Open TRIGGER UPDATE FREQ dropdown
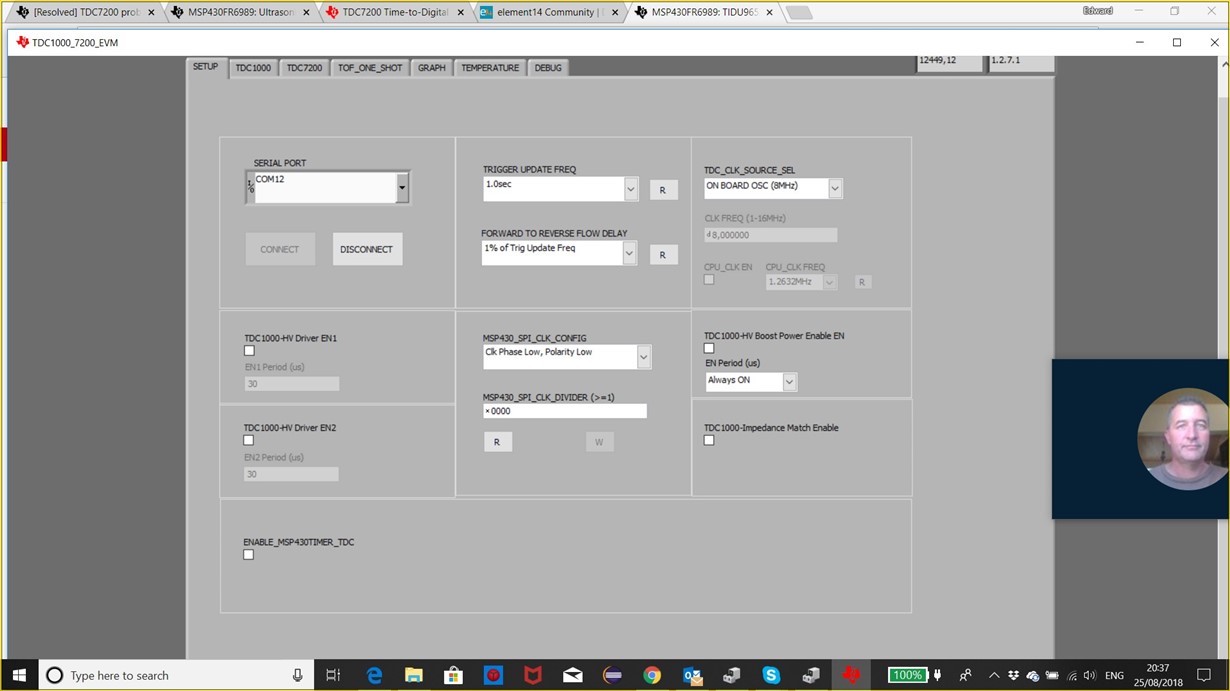This screenshot has height=691, width=1230. coord(631,189)
